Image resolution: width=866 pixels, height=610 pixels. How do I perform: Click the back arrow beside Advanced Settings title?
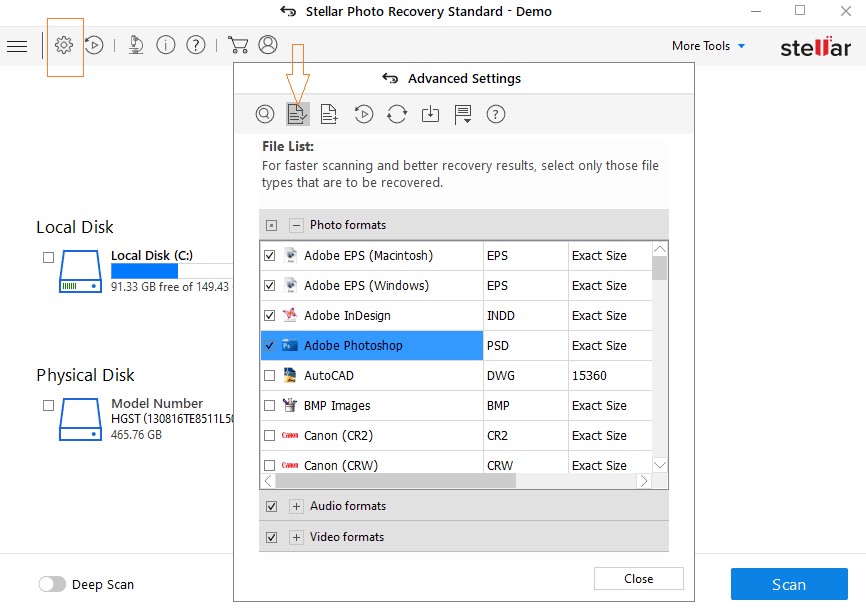390,78
